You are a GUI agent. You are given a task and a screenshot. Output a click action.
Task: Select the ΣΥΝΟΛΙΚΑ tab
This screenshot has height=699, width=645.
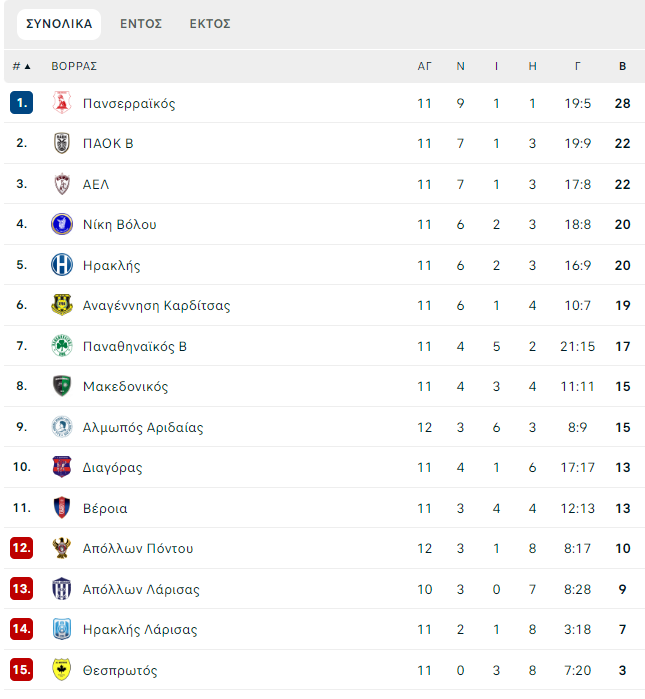(59, 24)
